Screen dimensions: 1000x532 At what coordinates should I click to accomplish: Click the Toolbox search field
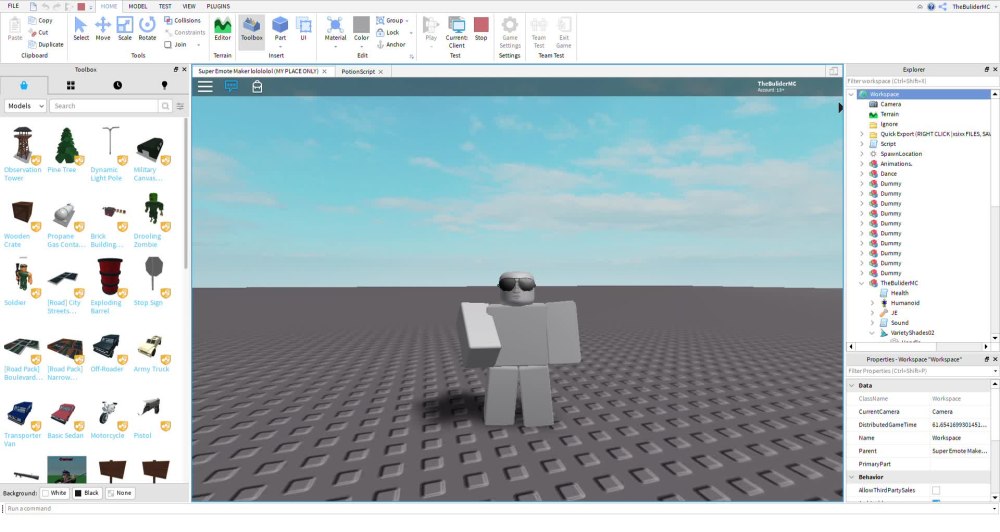(x=110, y=105)
